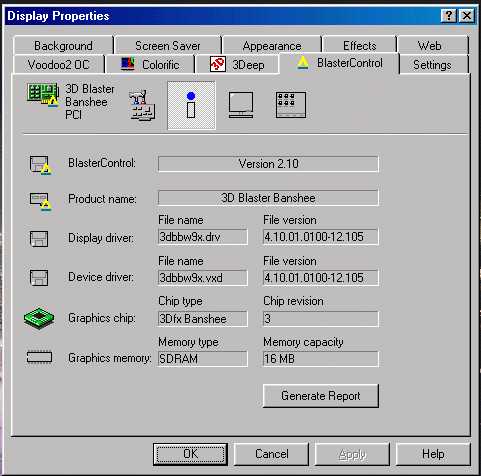
Task: Confirm with the OK button
Action: click(x=190, y=454)
